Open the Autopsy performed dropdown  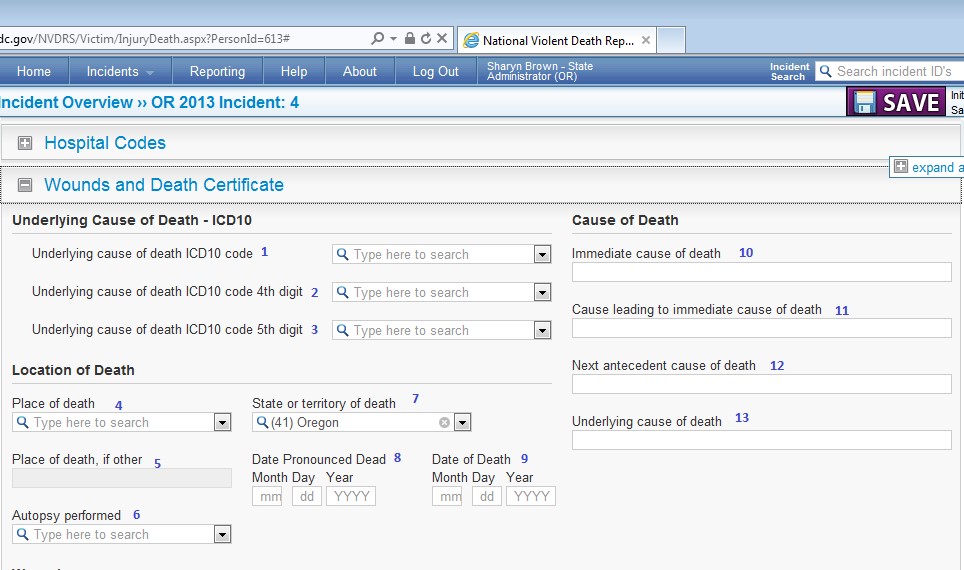(x=222, y=535)
